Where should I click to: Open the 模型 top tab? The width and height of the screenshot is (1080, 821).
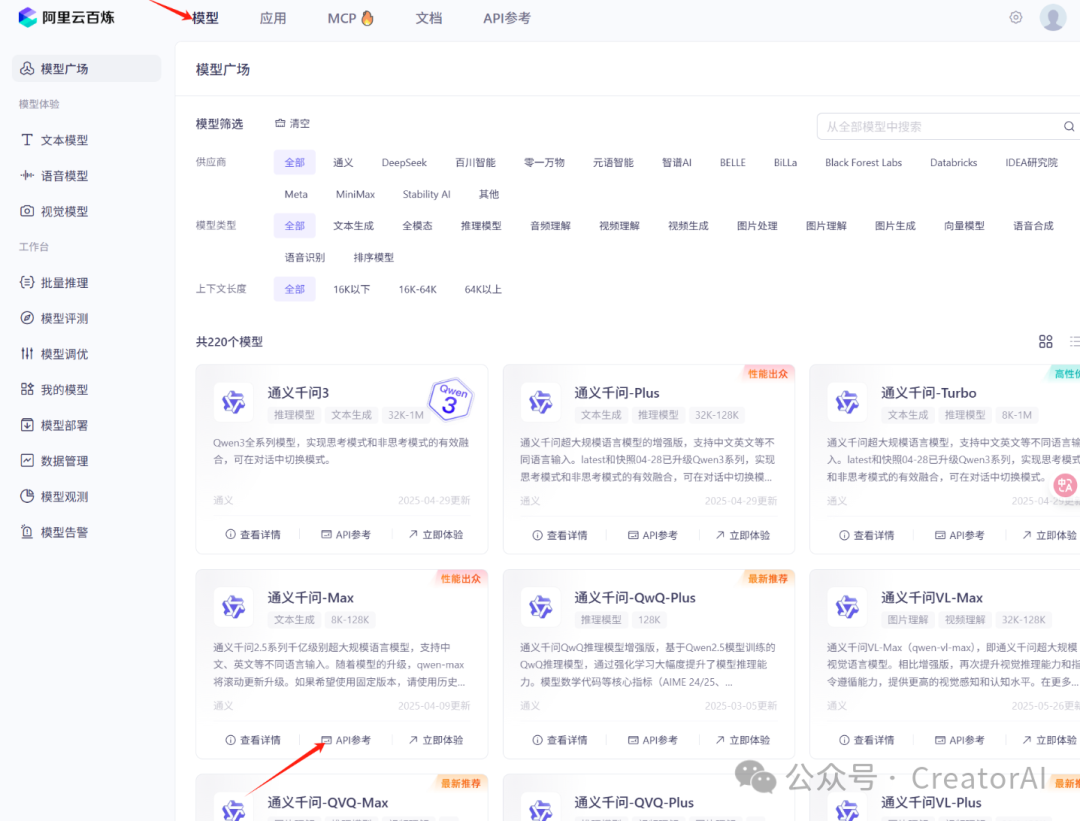tap(205, 19)
